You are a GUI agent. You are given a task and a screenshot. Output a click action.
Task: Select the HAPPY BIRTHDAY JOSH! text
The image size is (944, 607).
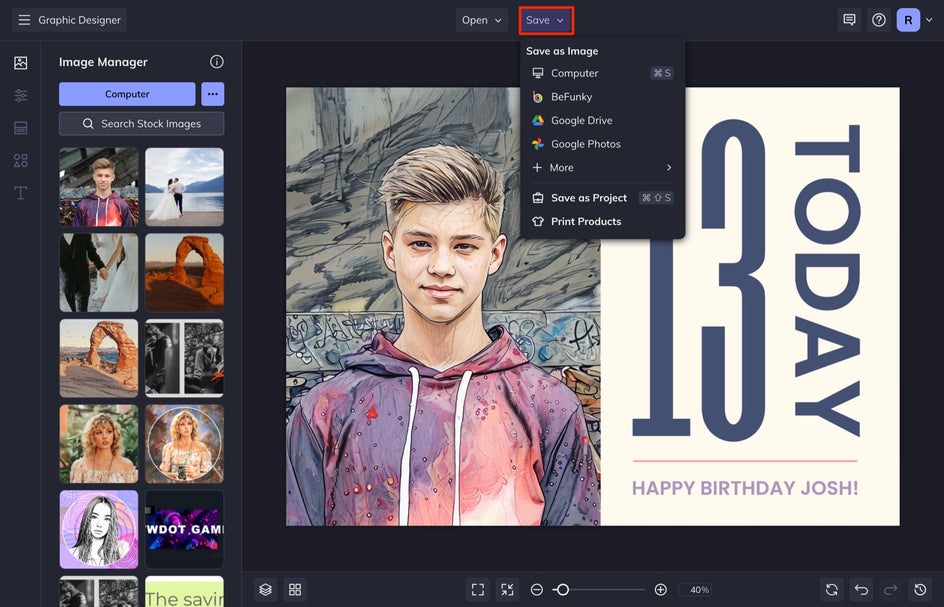(x=745, y=488)
